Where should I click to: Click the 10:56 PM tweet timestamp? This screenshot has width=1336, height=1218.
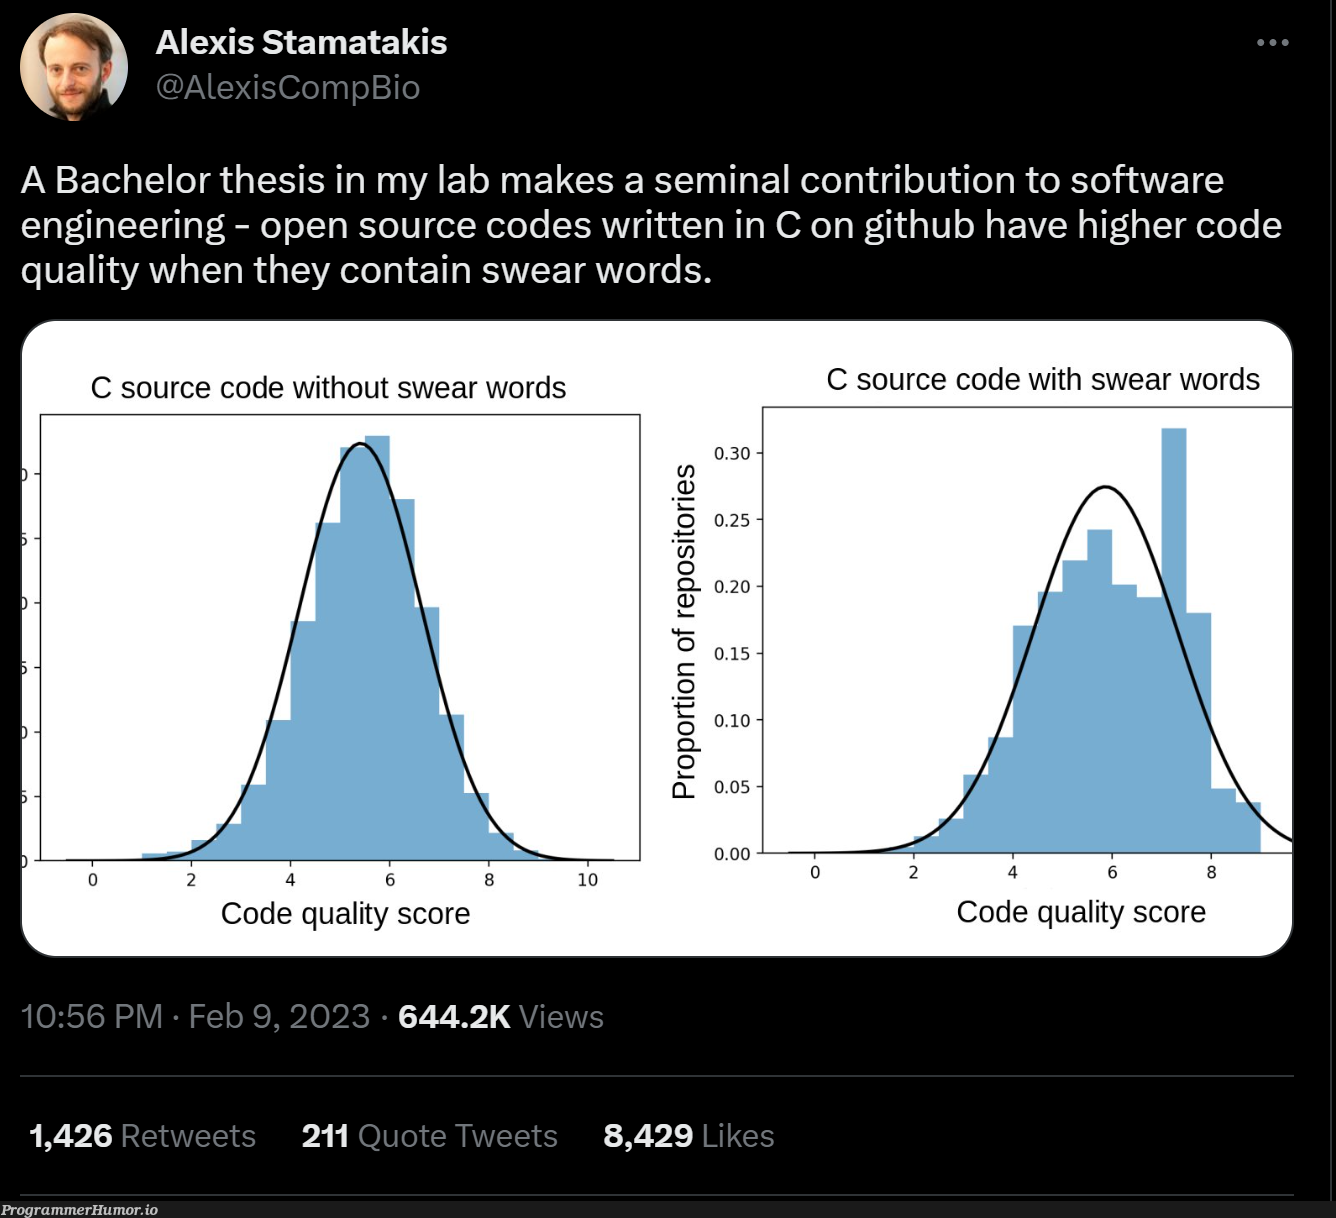pos(92,1017)
